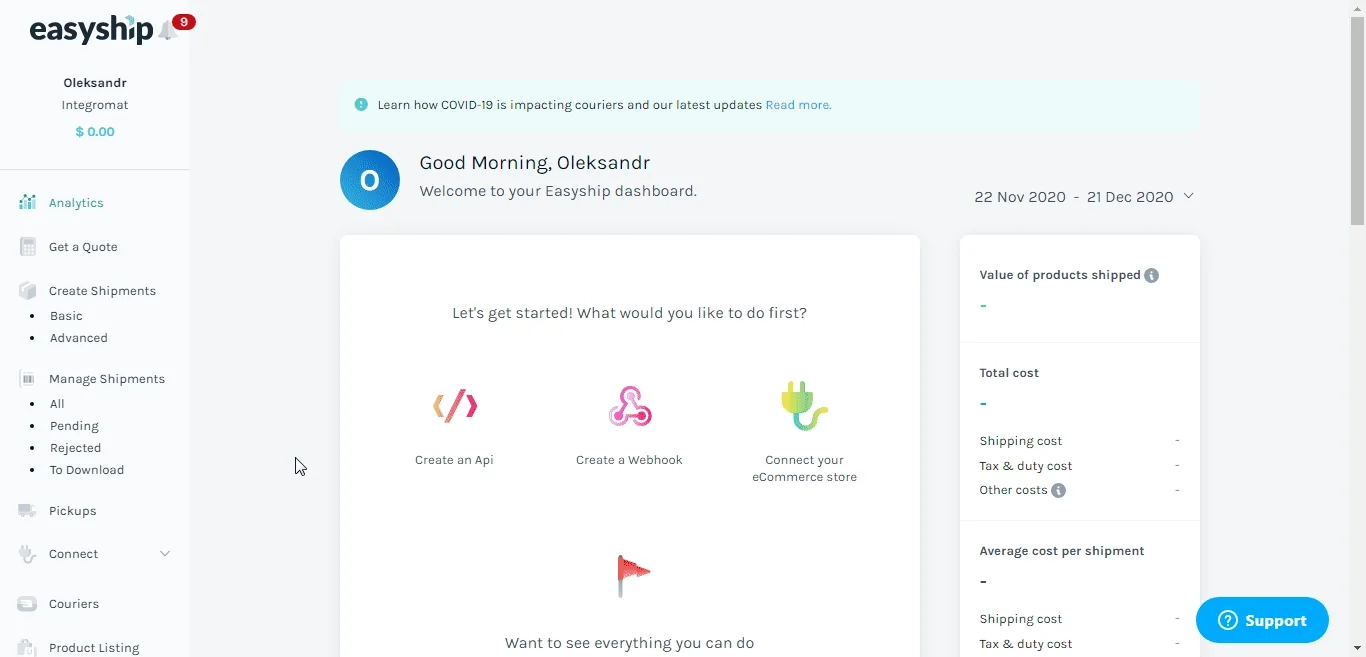
Task: Click the Manage Shipments sidebar heading
Action: coord(107,379)
